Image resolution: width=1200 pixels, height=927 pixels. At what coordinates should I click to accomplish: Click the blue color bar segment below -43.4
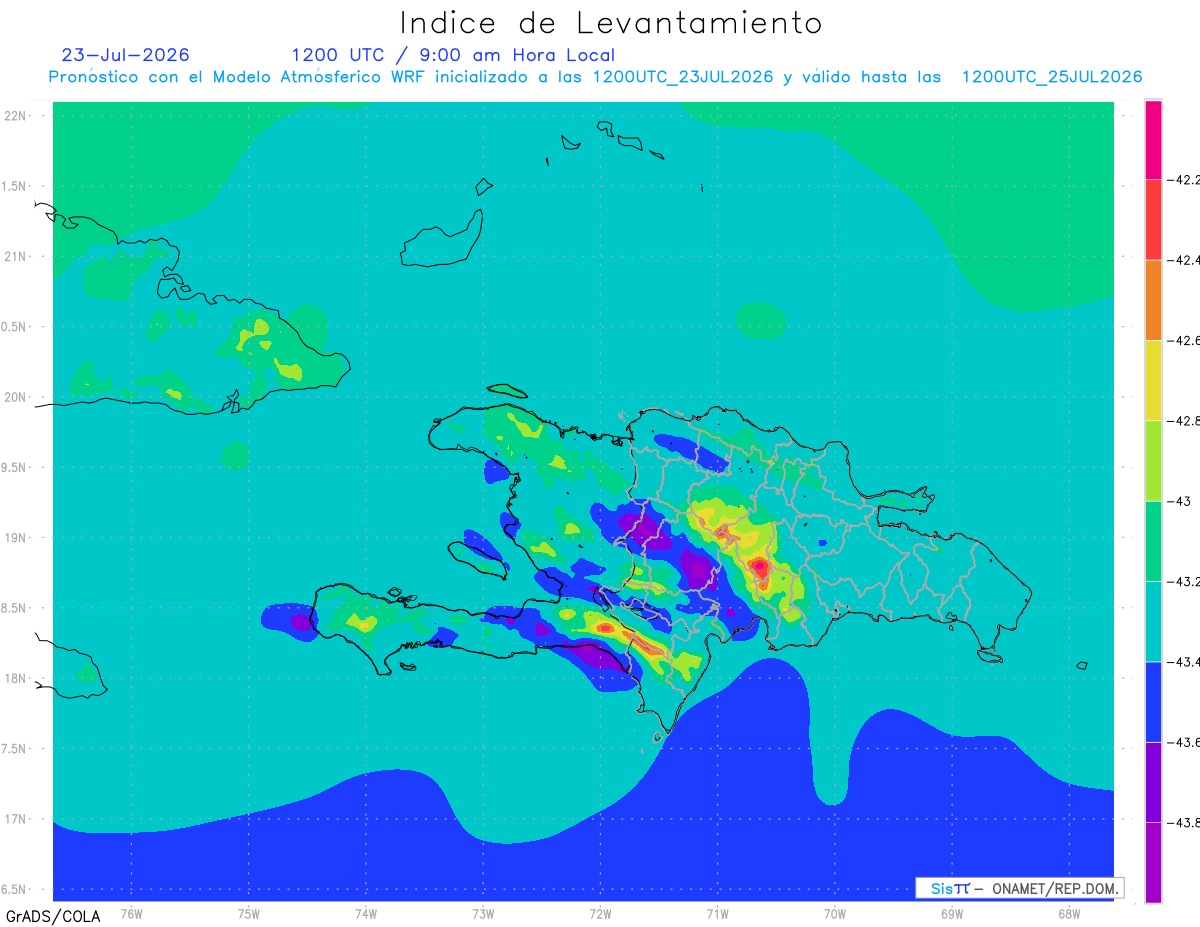tap(1153, 701)
